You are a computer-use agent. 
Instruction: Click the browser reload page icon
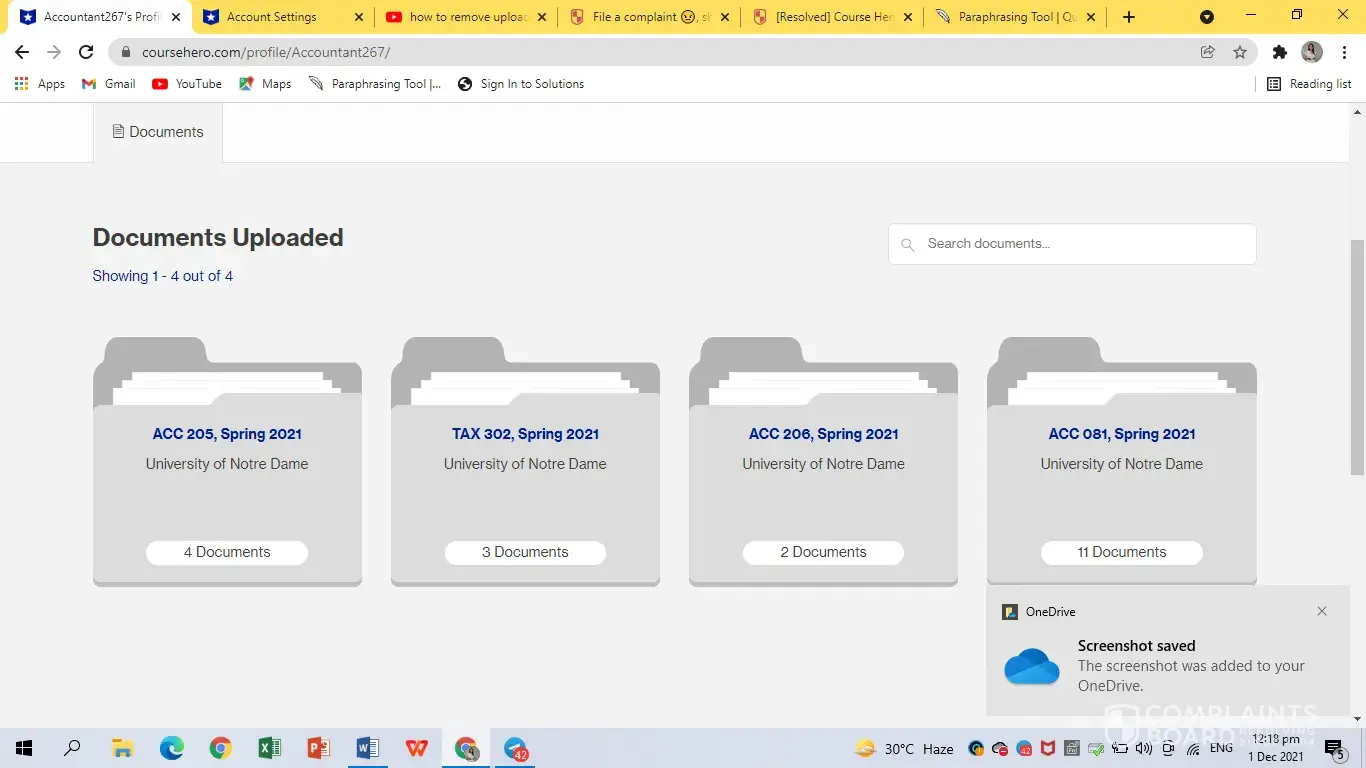tap(86, 52)
